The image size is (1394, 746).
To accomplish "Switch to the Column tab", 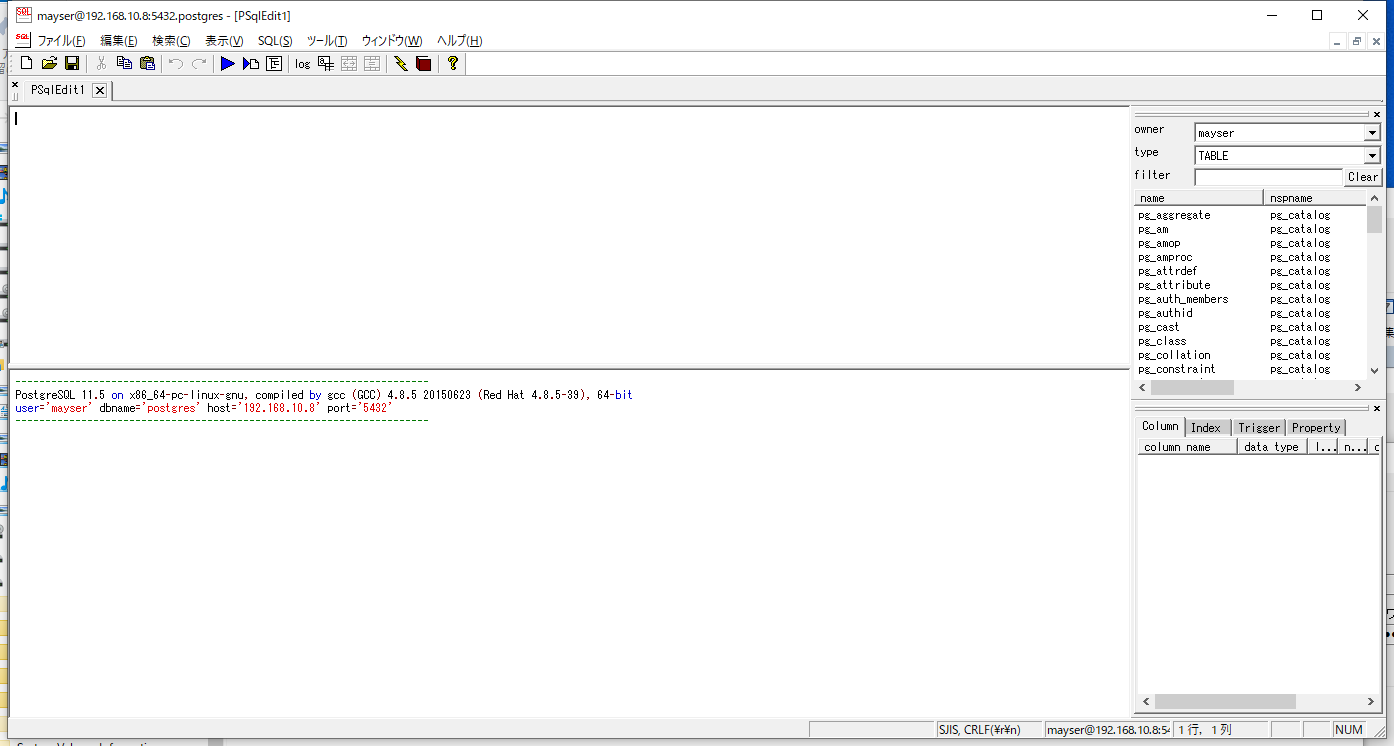I will point(1160,426).
